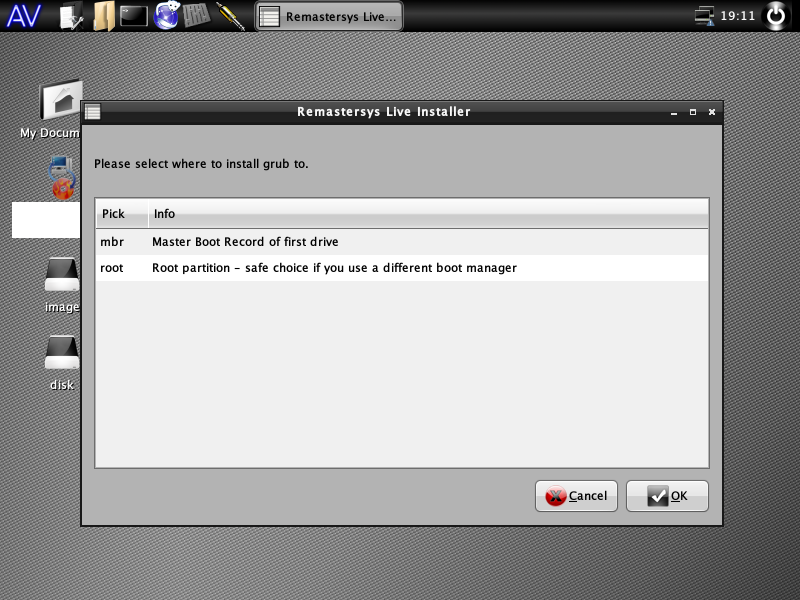Image resolution: width=800 pixels, height=600 pixels.
Task: Confirm selection with OK button
Action: click(x=667, y=496)
